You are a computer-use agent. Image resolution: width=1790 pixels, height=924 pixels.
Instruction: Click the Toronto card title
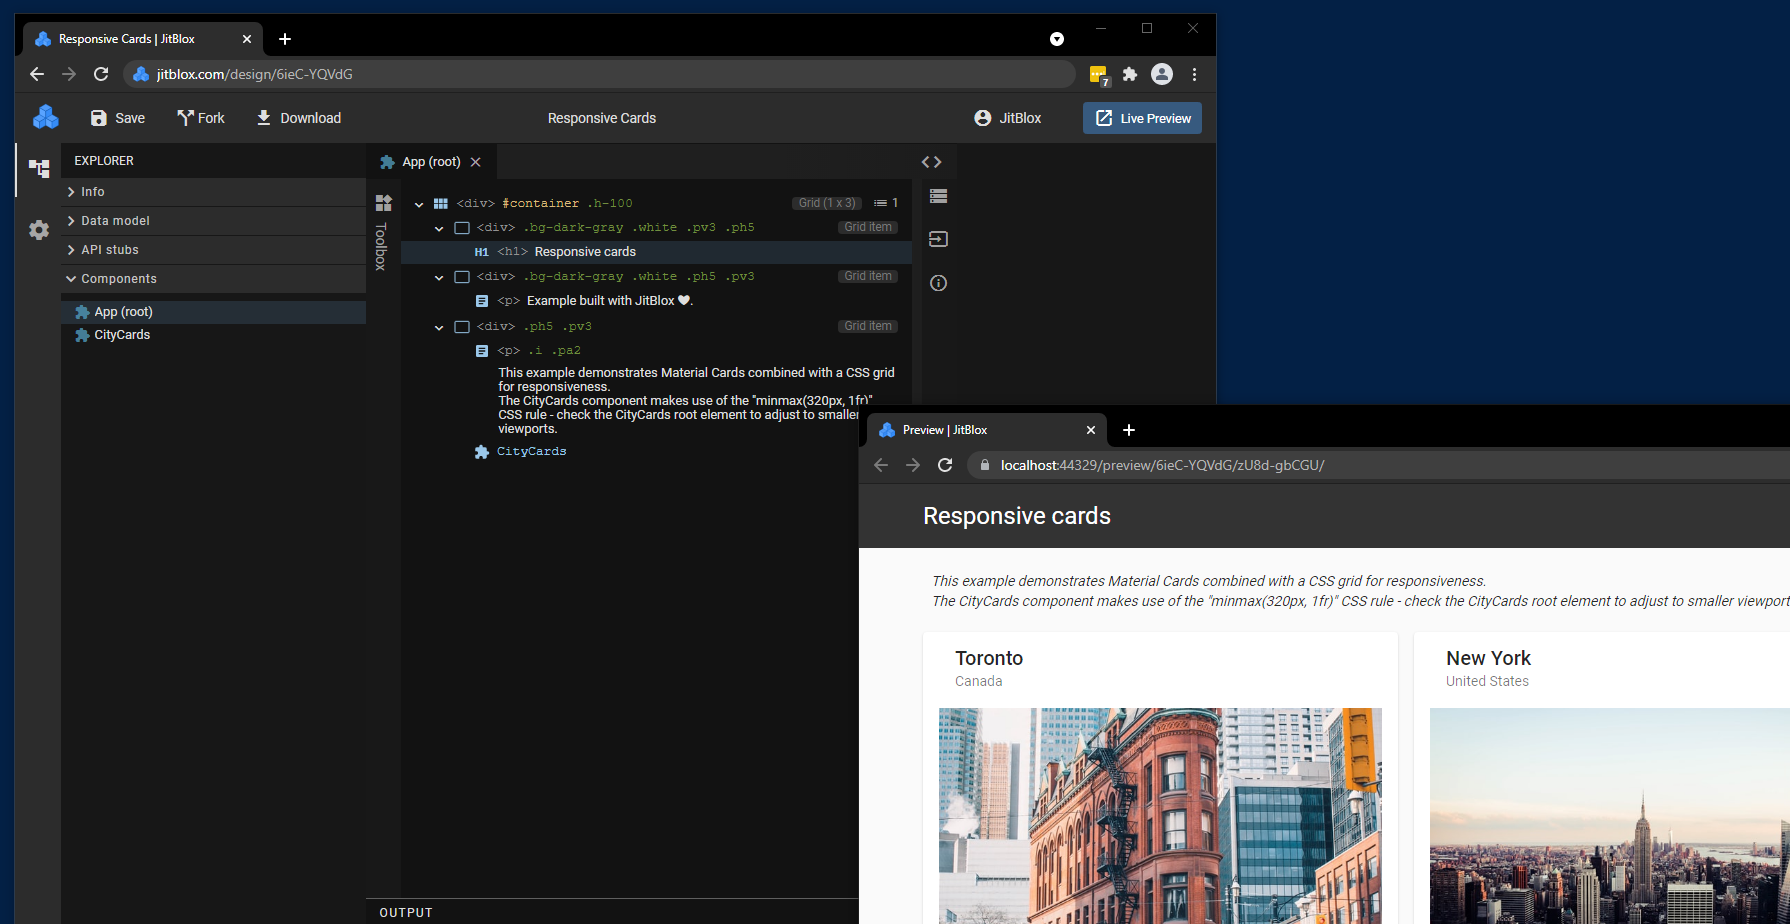point(989,658)
